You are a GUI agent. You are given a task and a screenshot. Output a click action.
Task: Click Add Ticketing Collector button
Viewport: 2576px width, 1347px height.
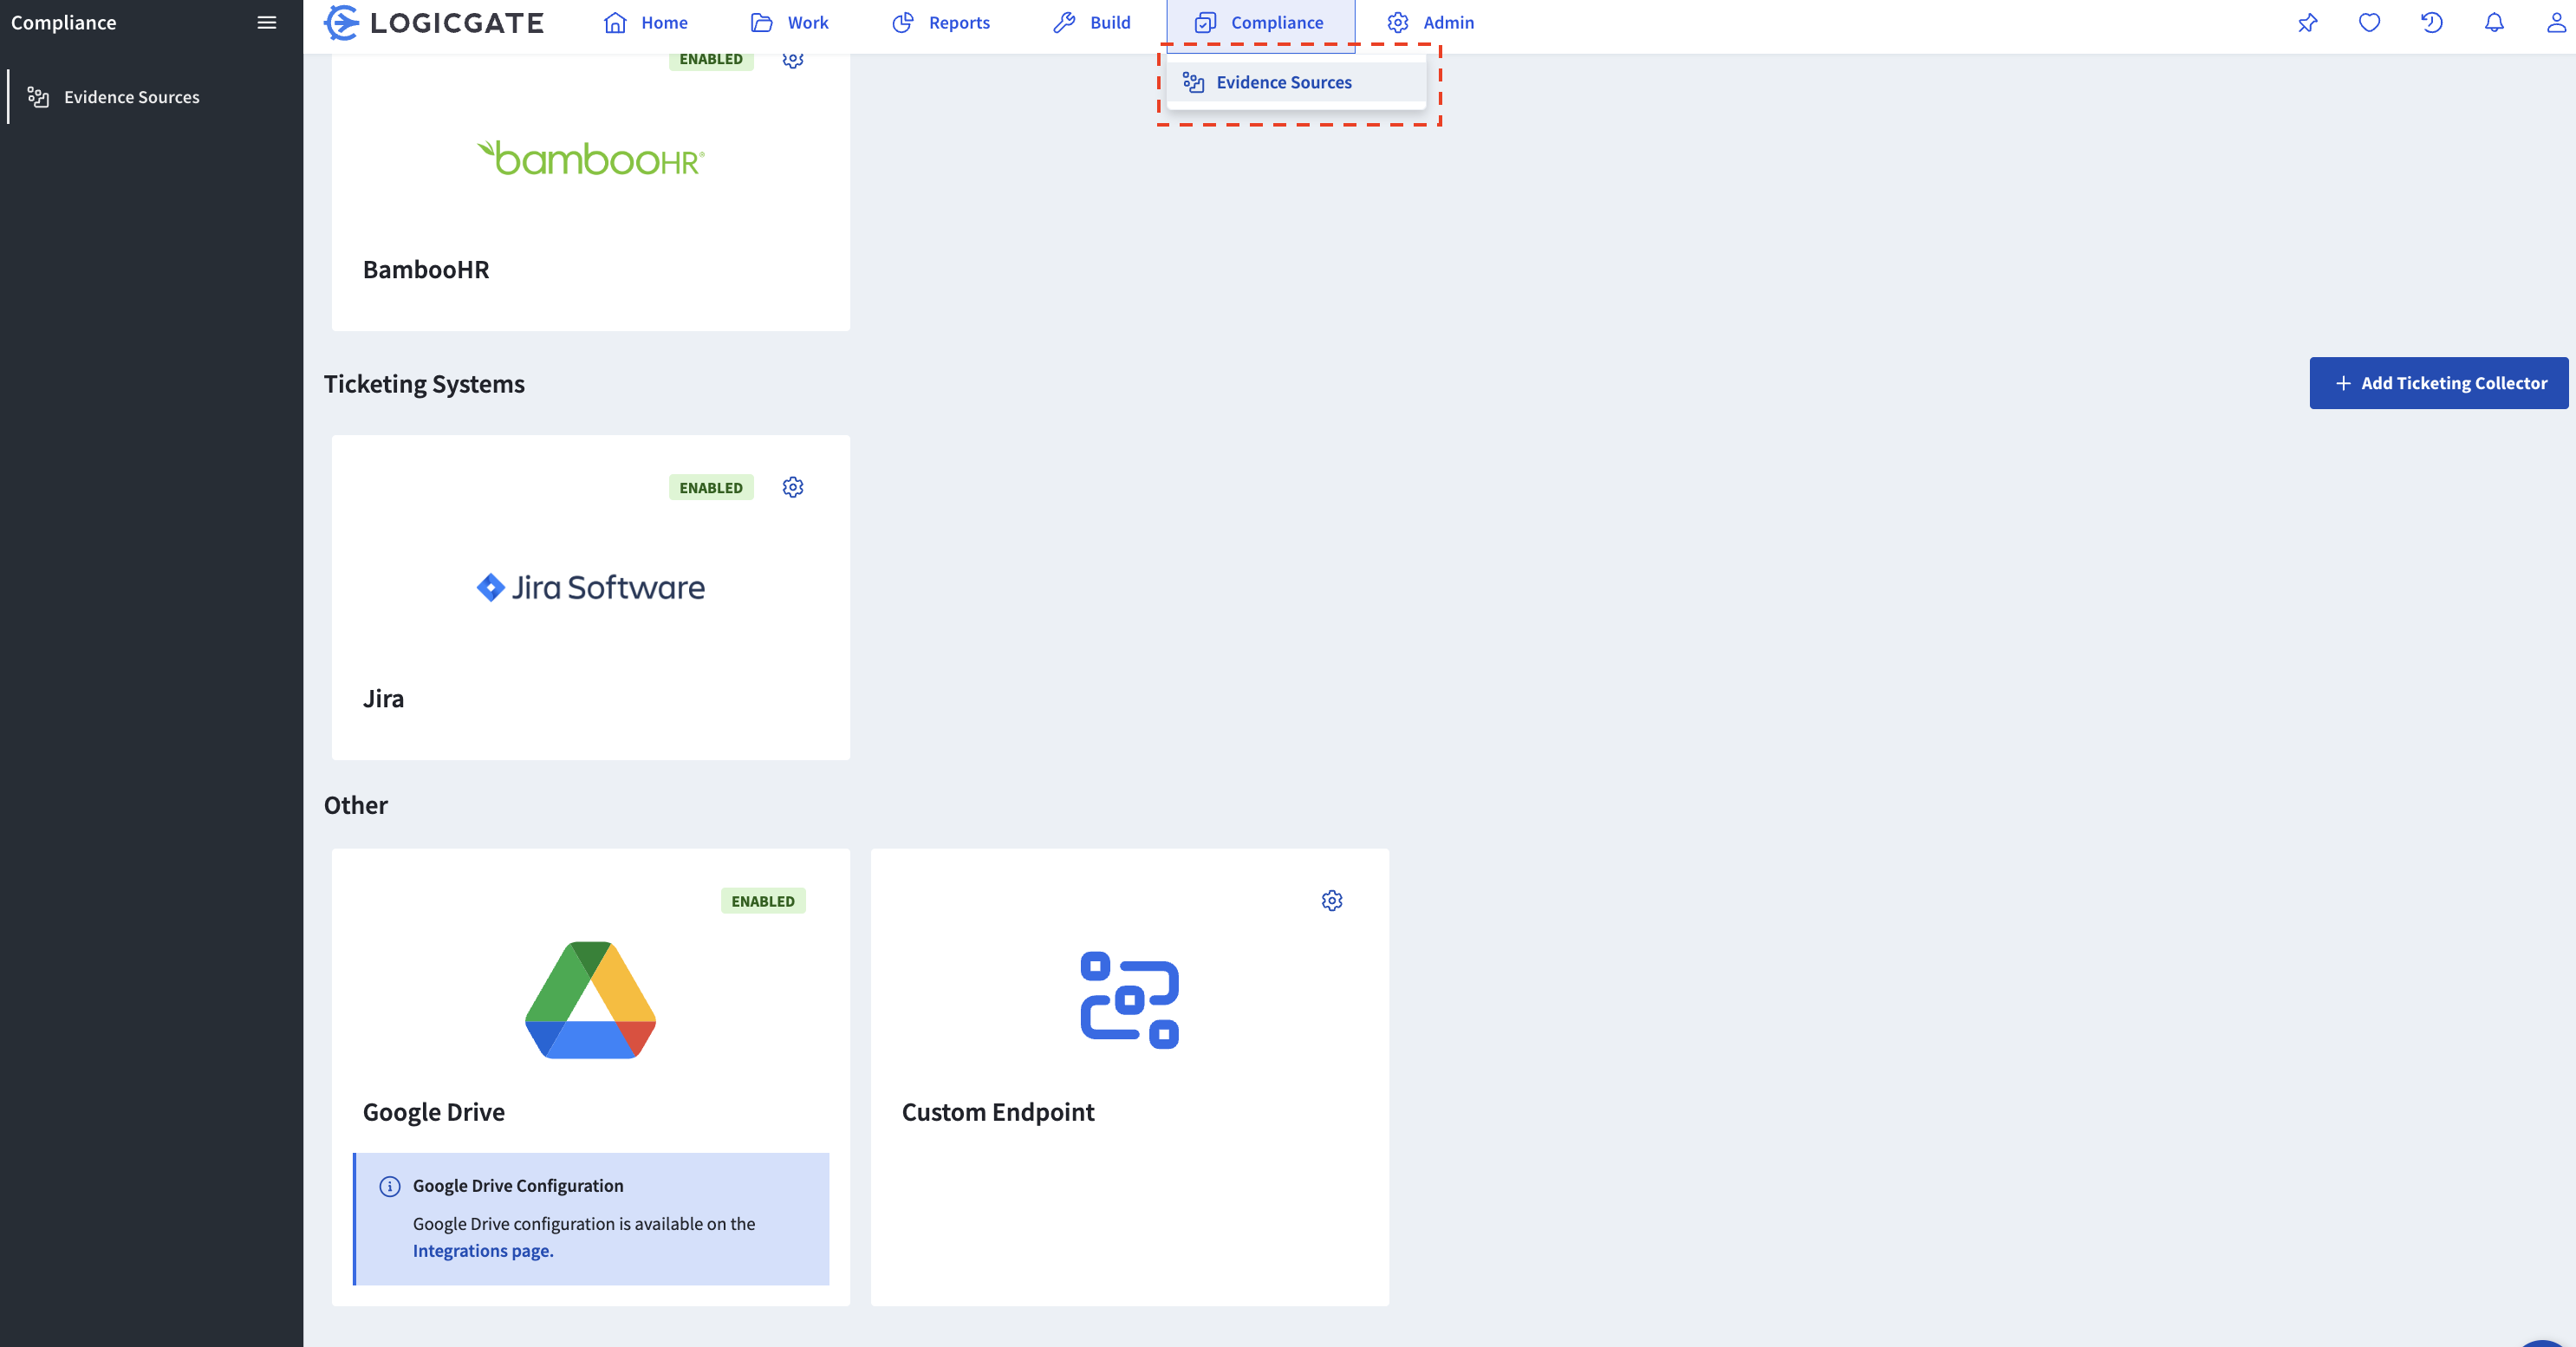(x=2438, y=383)
